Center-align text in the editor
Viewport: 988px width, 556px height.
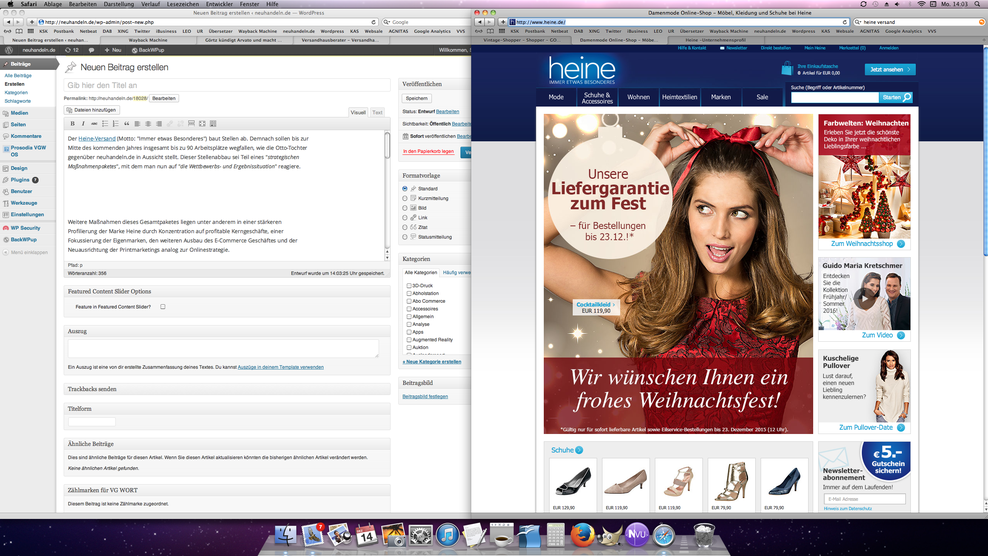(x=147, y=124)
